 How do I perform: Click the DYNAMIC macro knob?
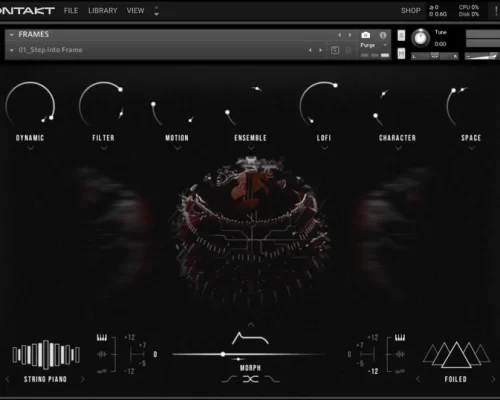tap(30, 105)
